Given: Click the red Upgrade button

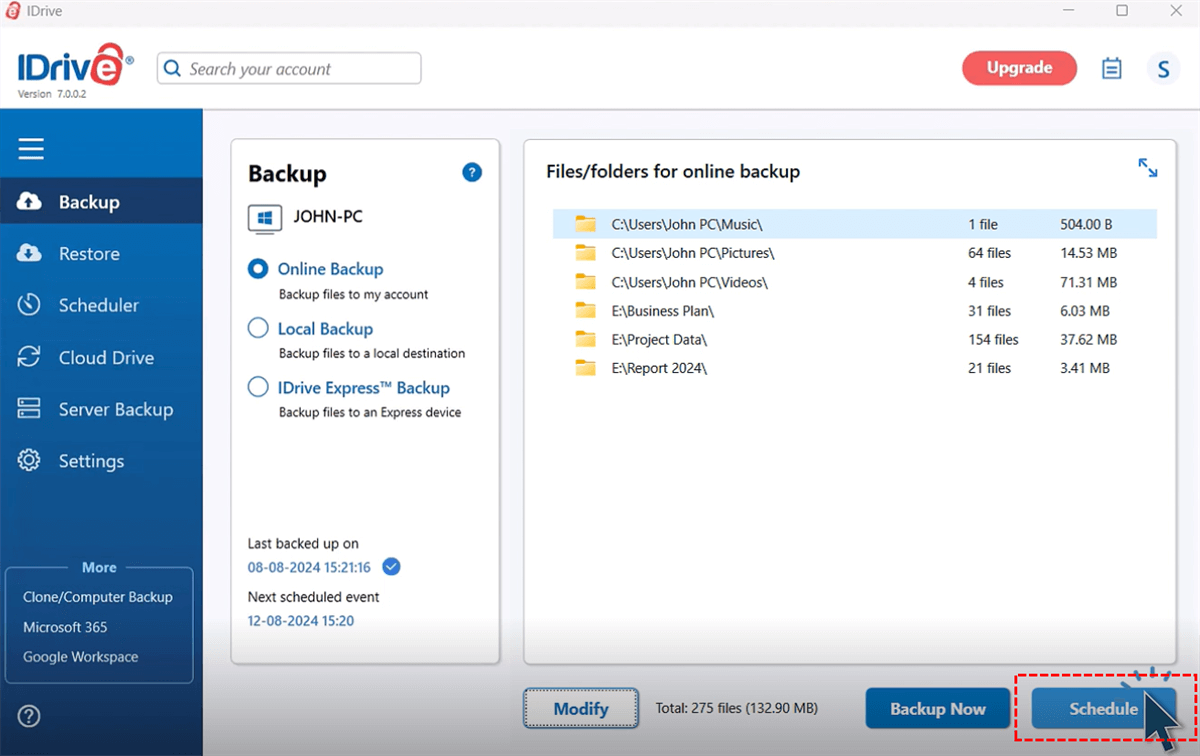Looking at the screenshot, I should tap(1019, 68).
